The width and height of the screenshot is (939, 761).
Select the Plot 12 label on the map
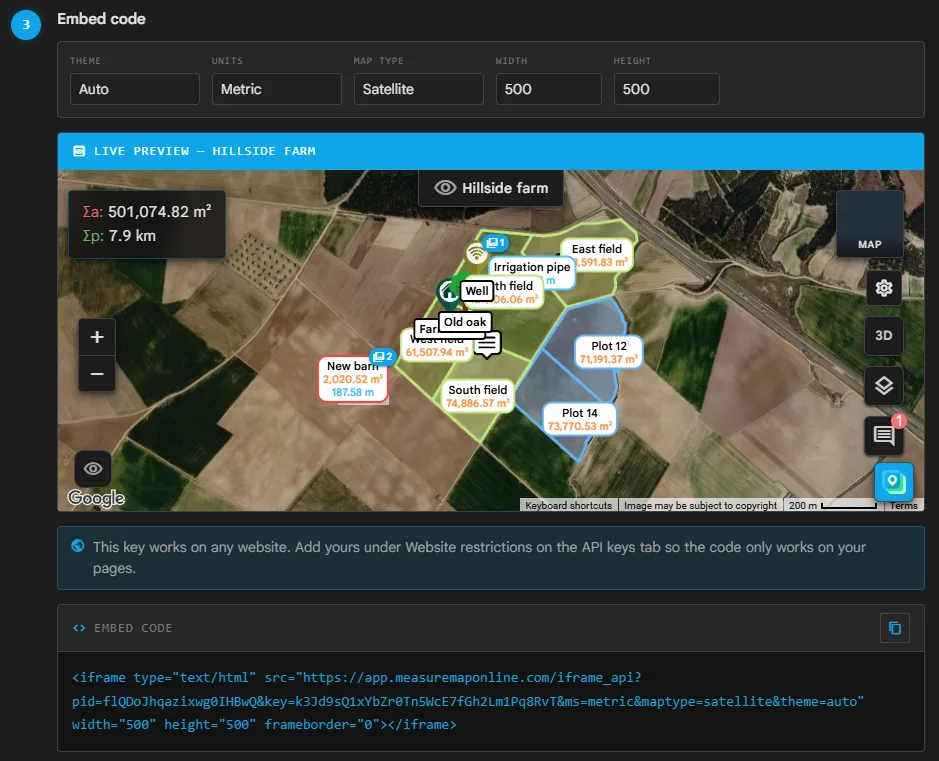click(608, 352)
